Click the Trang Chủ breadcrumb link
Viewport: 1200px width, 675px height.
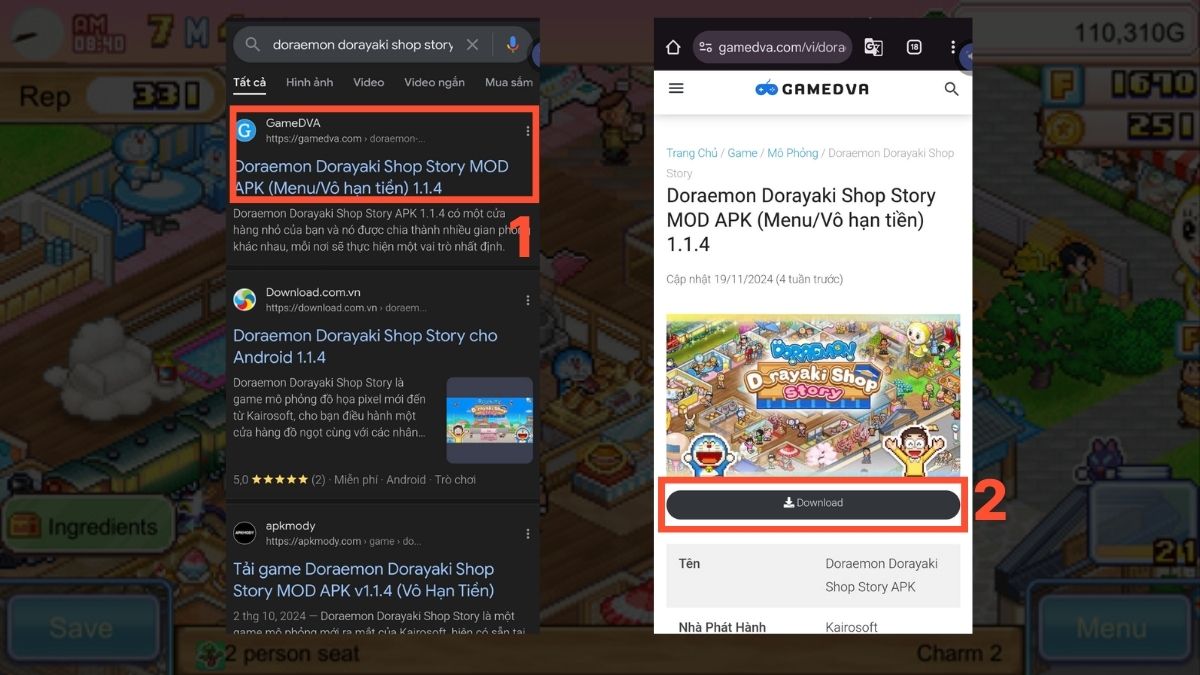tap(692, 153)
